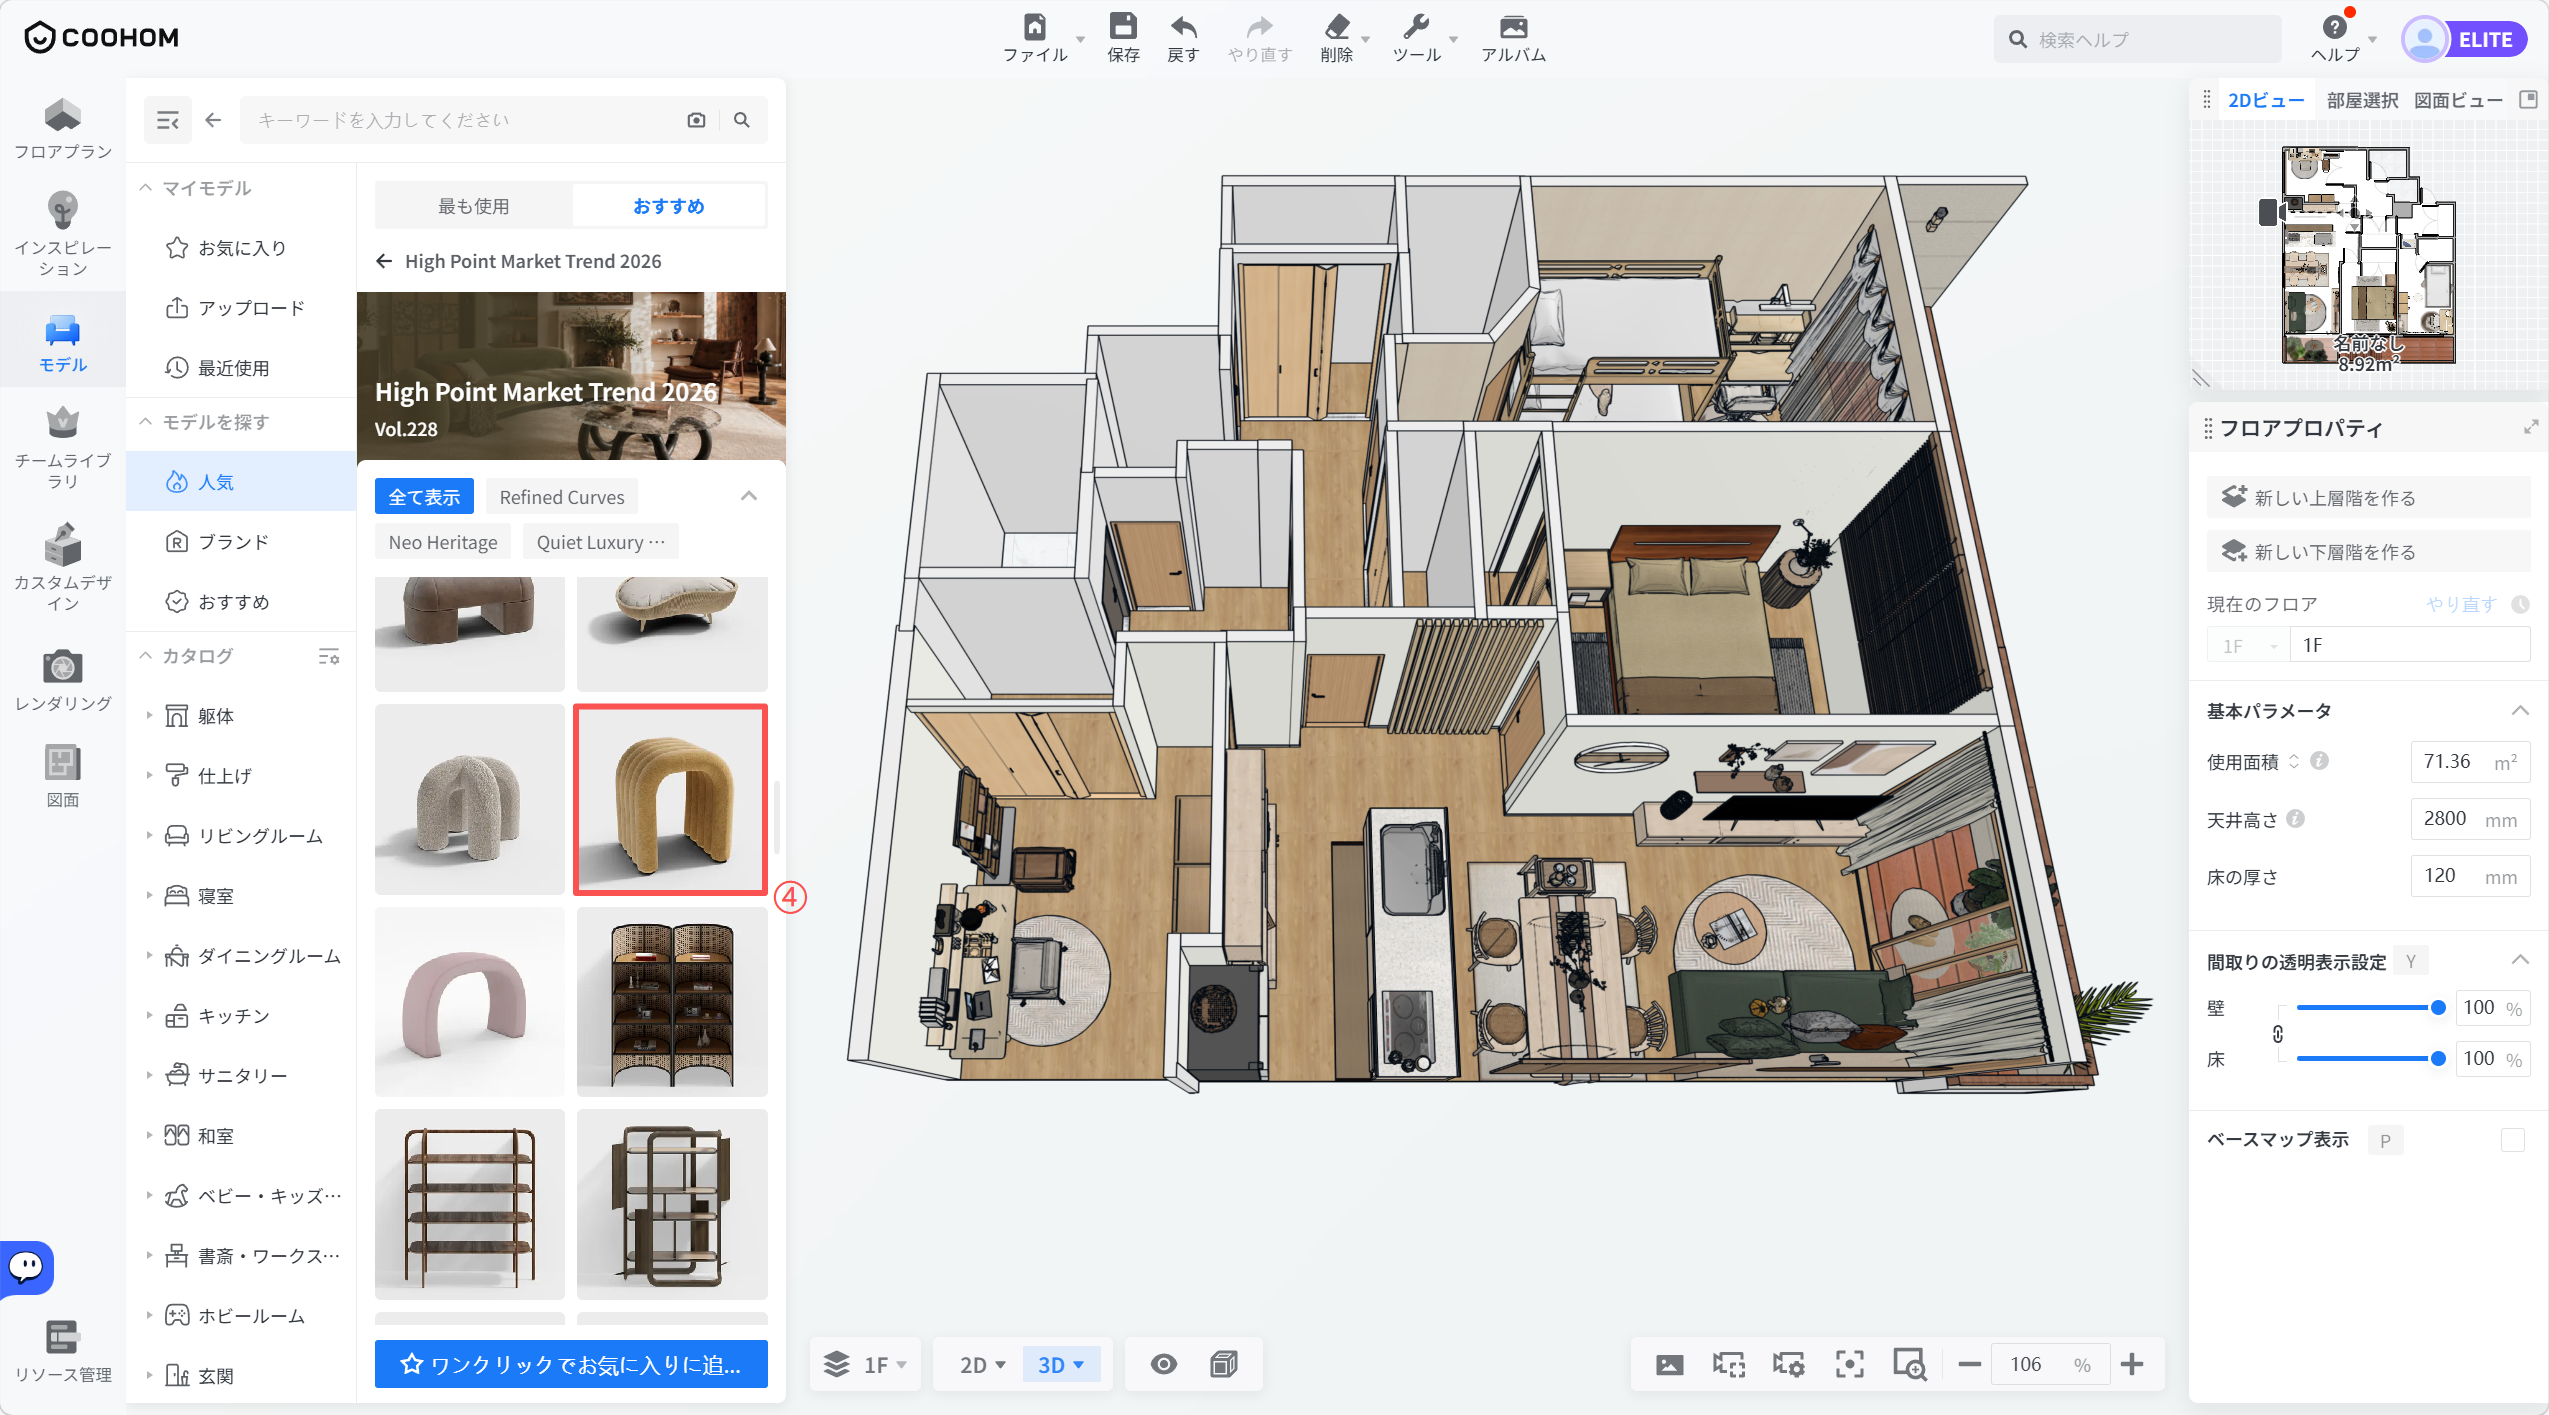
Task: Open the インスピレーション sidebar section
Action: (62, 235)
